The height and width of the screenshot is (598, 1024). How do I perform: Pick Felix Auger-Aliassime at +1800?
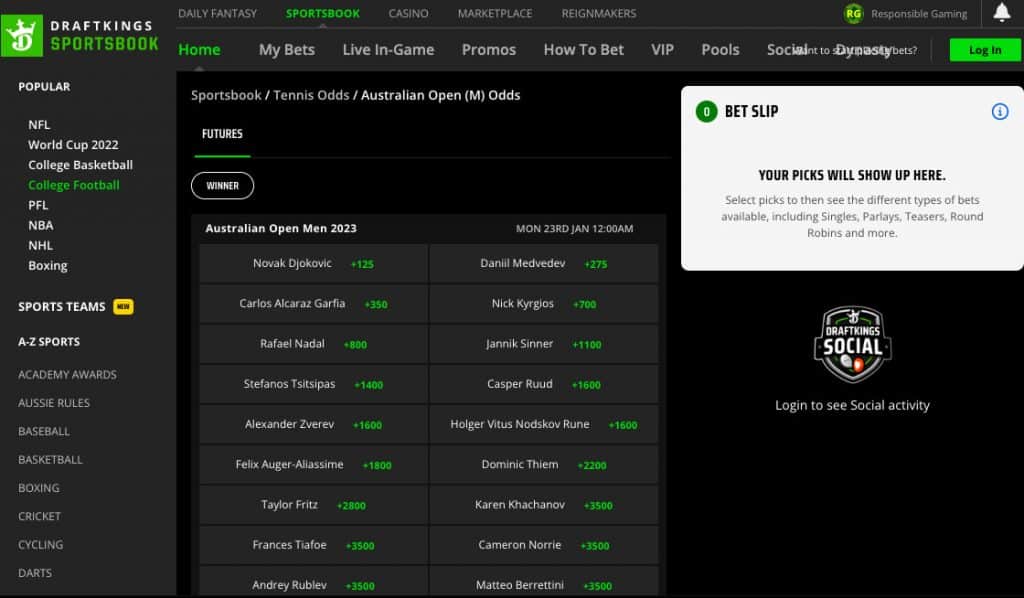click(314, 465)
